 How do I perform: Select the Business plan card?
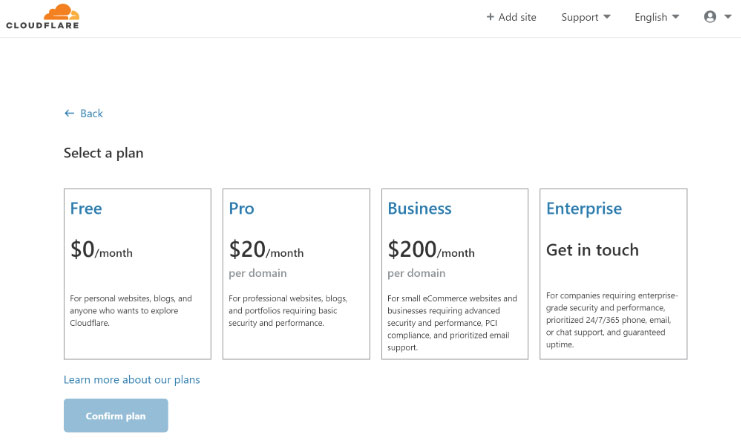[x=455, y=274]
